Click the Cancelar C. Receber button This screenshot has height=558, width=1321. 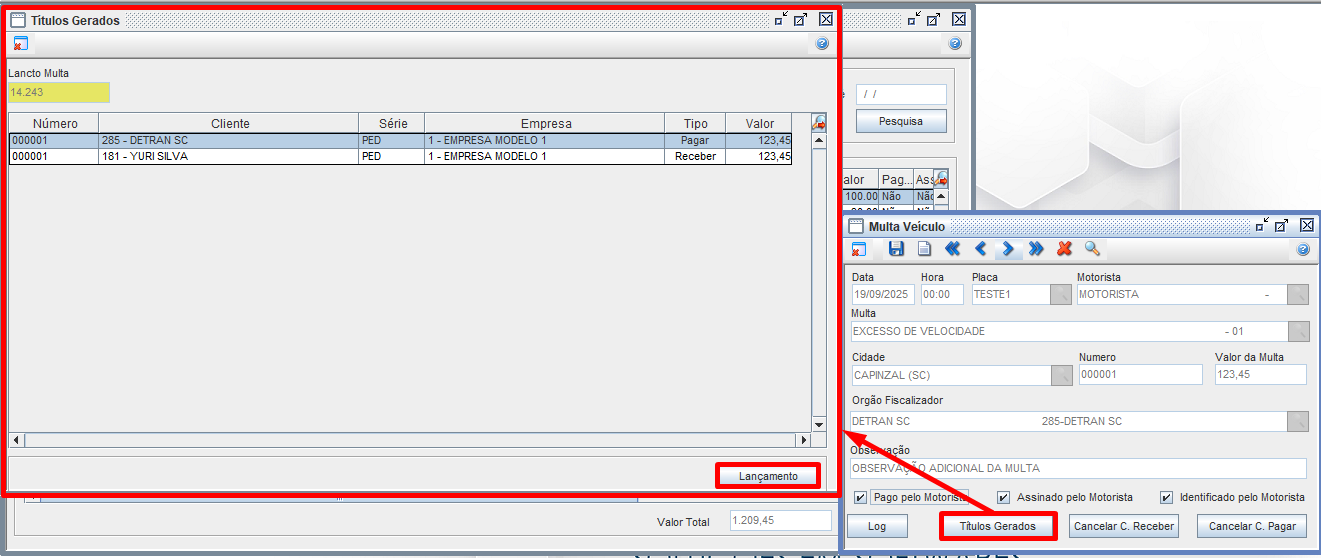tap(1122, 526)
